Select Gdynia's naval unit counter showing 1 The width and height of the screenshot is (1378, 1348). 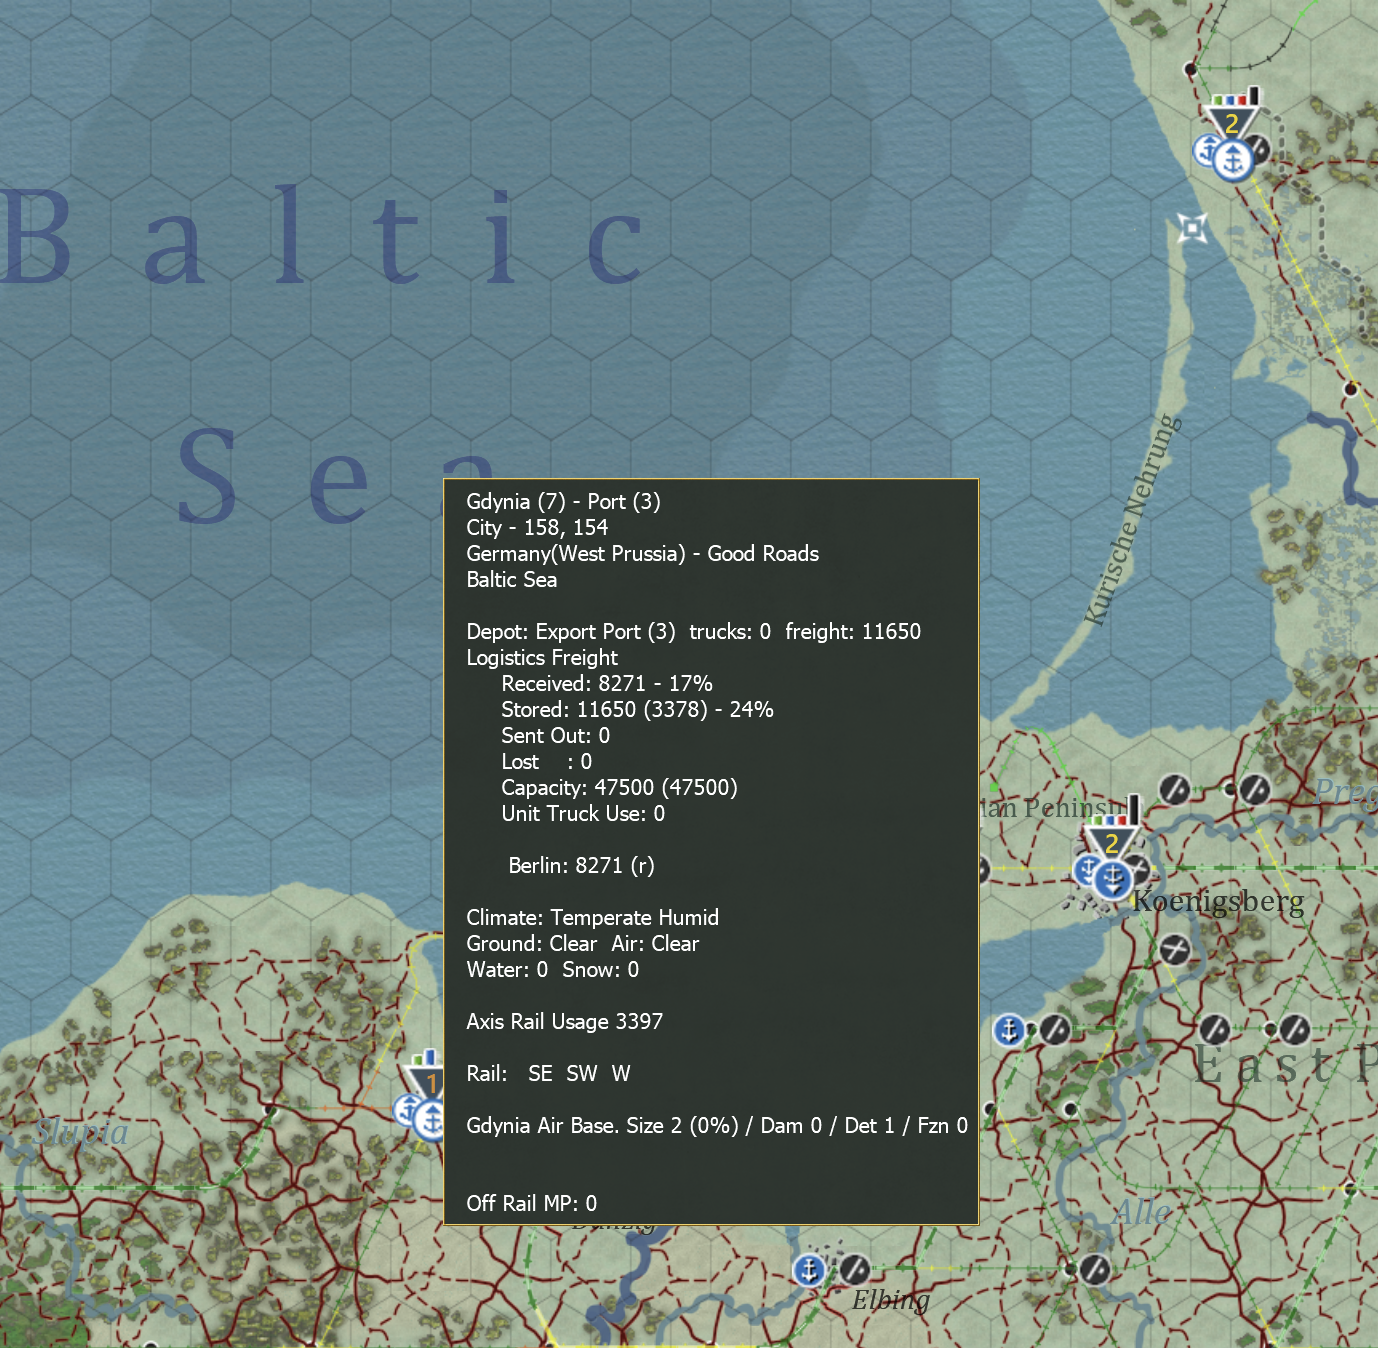(x=429, y=1081)
